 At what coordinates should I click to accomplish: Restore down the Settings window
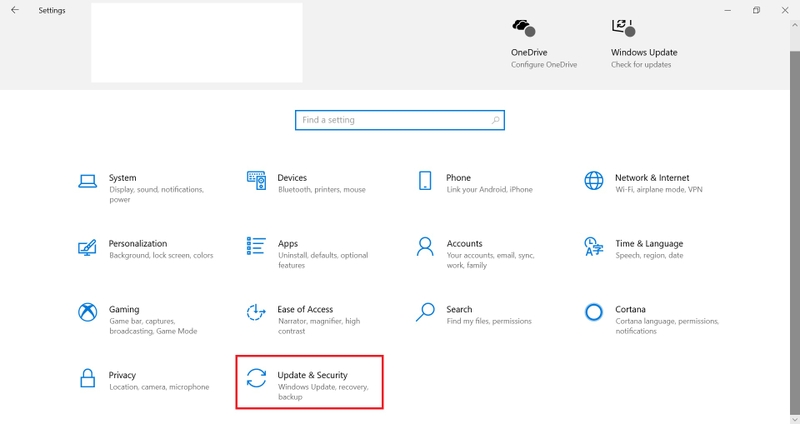pyautogui.click(x=756, y=10)
